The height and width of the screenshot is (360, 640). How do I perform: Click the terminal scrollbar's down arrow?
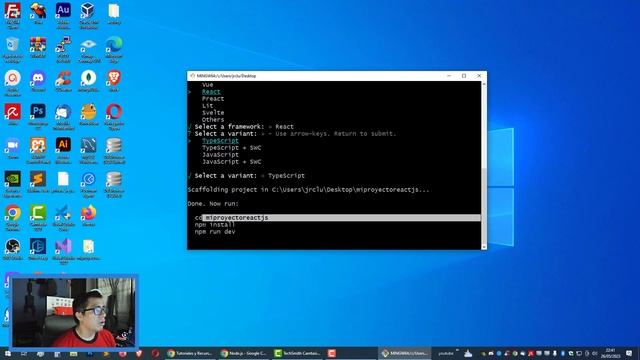point(484,247)
